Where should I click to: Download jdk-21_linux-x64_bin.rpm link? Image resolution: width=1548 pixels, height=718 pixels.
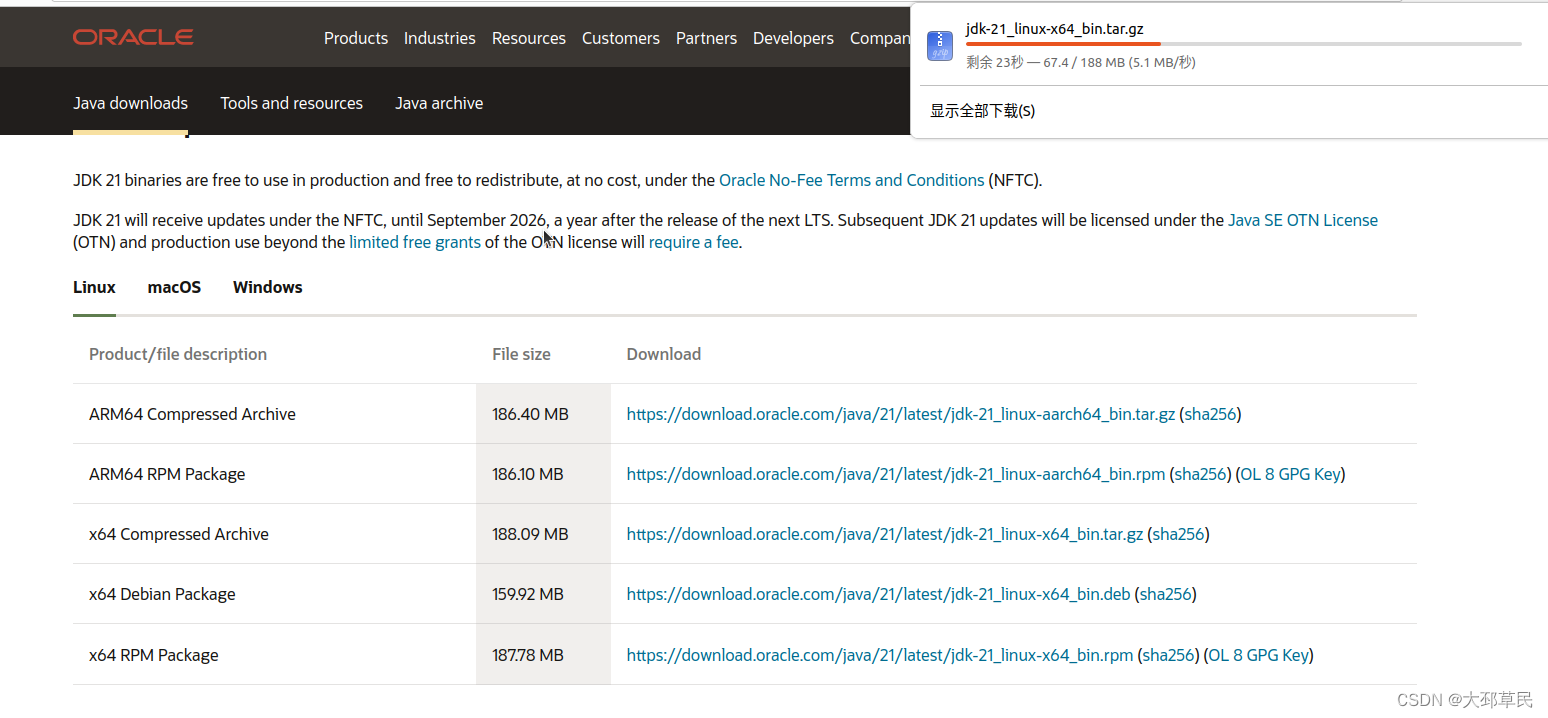pyautogui.click(x=880, y=655)
